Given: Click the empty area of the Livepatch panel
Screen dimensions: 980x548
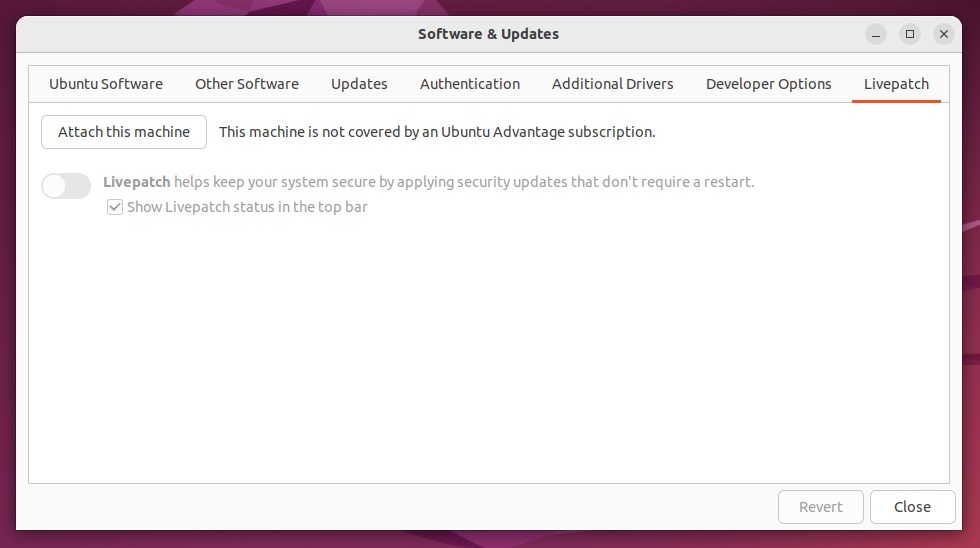Looking at the screenshot, I should pos(488,350).
